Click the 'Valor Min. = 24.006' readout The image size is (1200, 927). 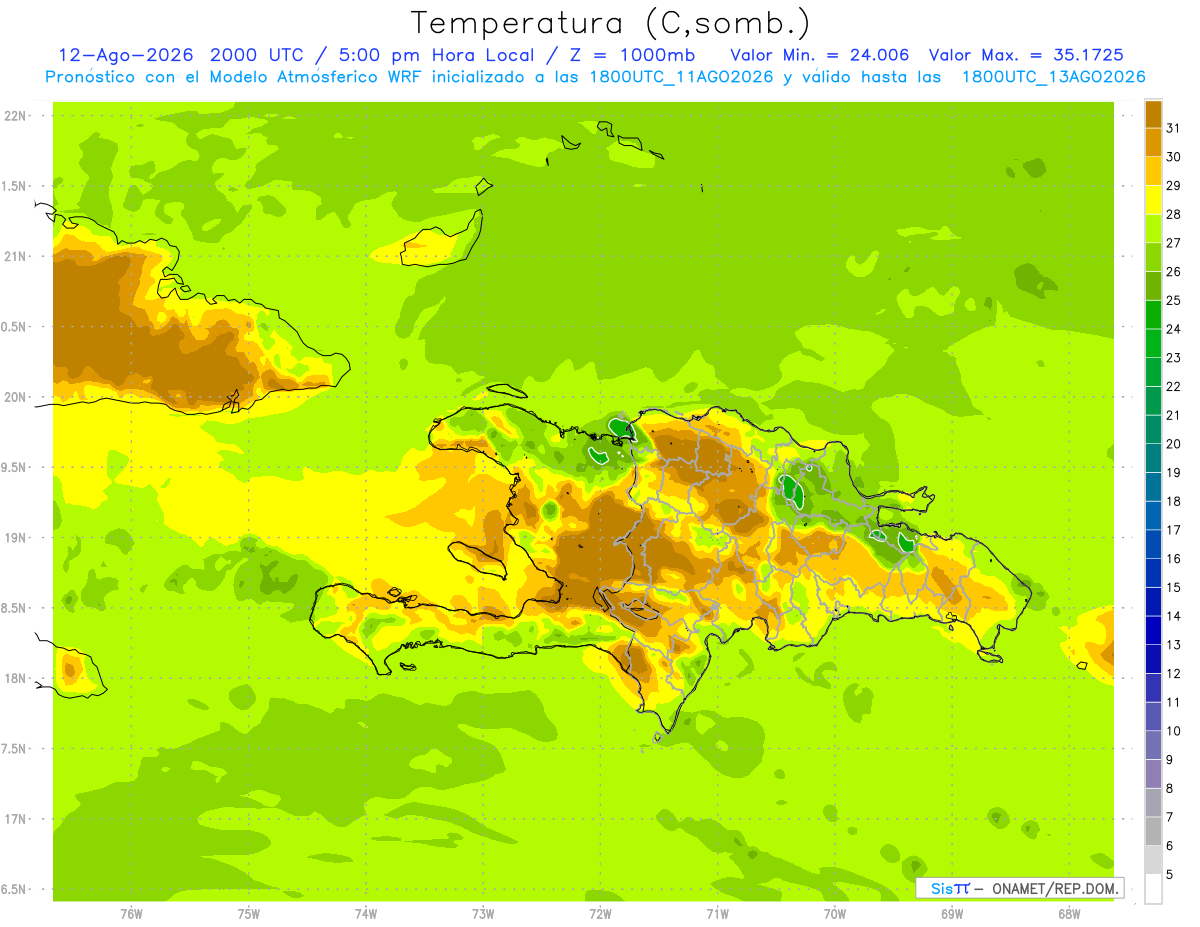(x=819, y=54)
